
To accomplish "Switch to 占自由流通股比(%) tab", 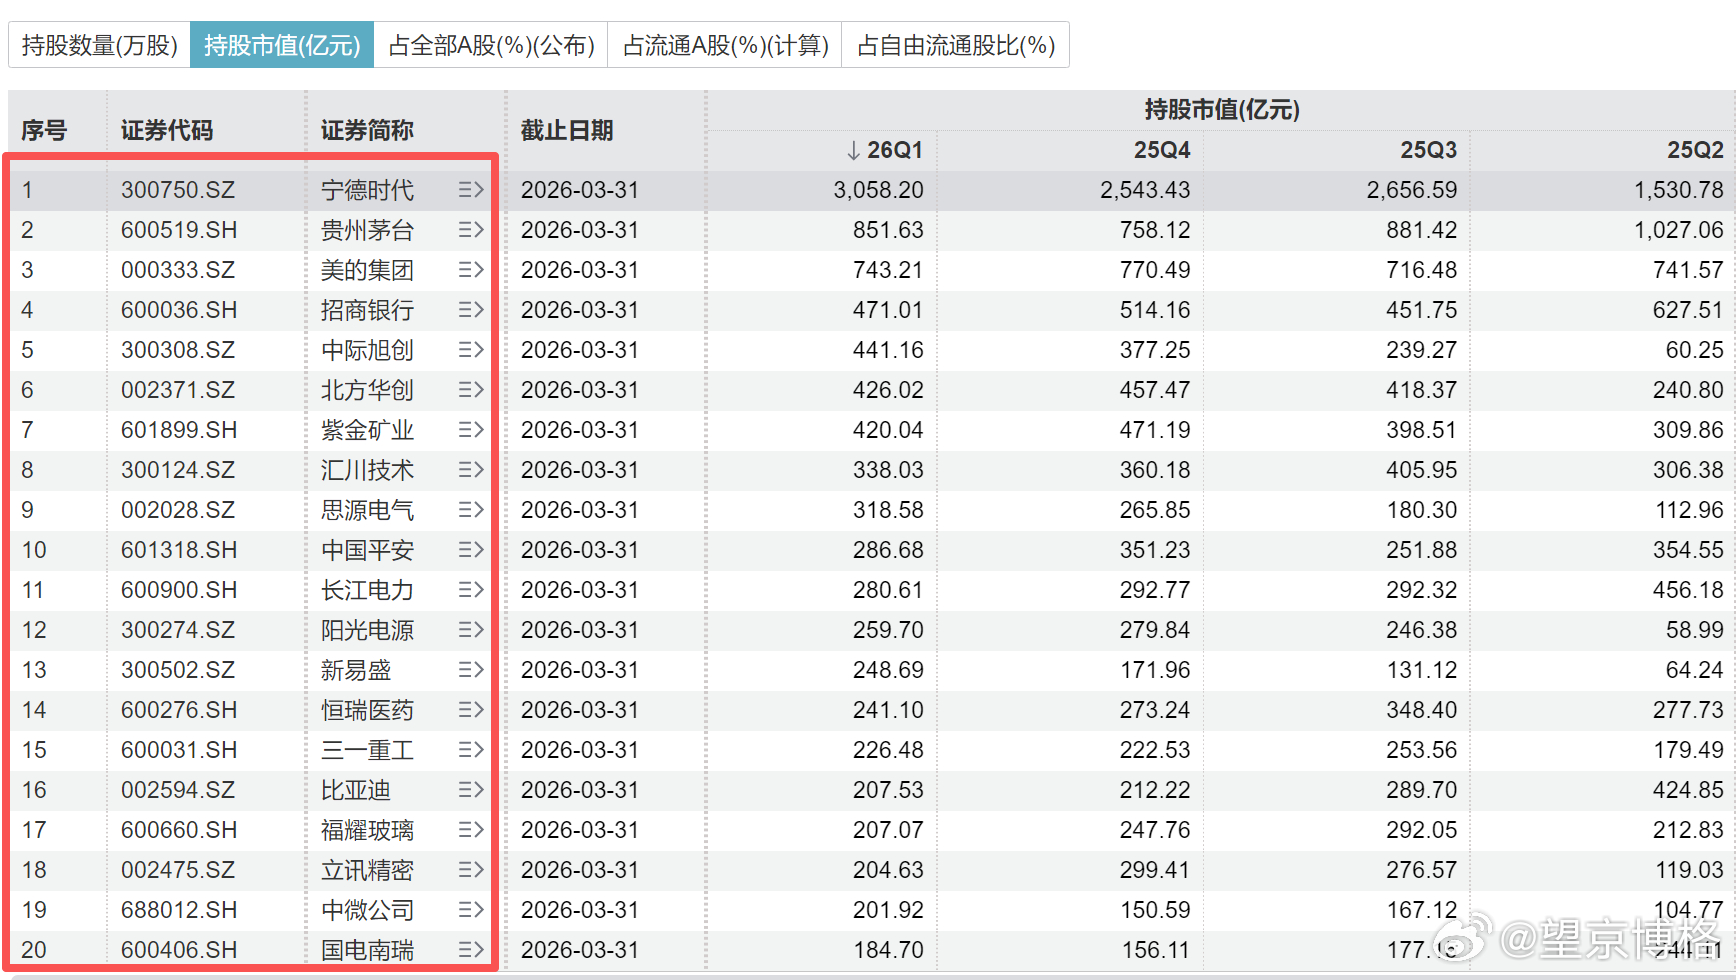I will [956, 45].
